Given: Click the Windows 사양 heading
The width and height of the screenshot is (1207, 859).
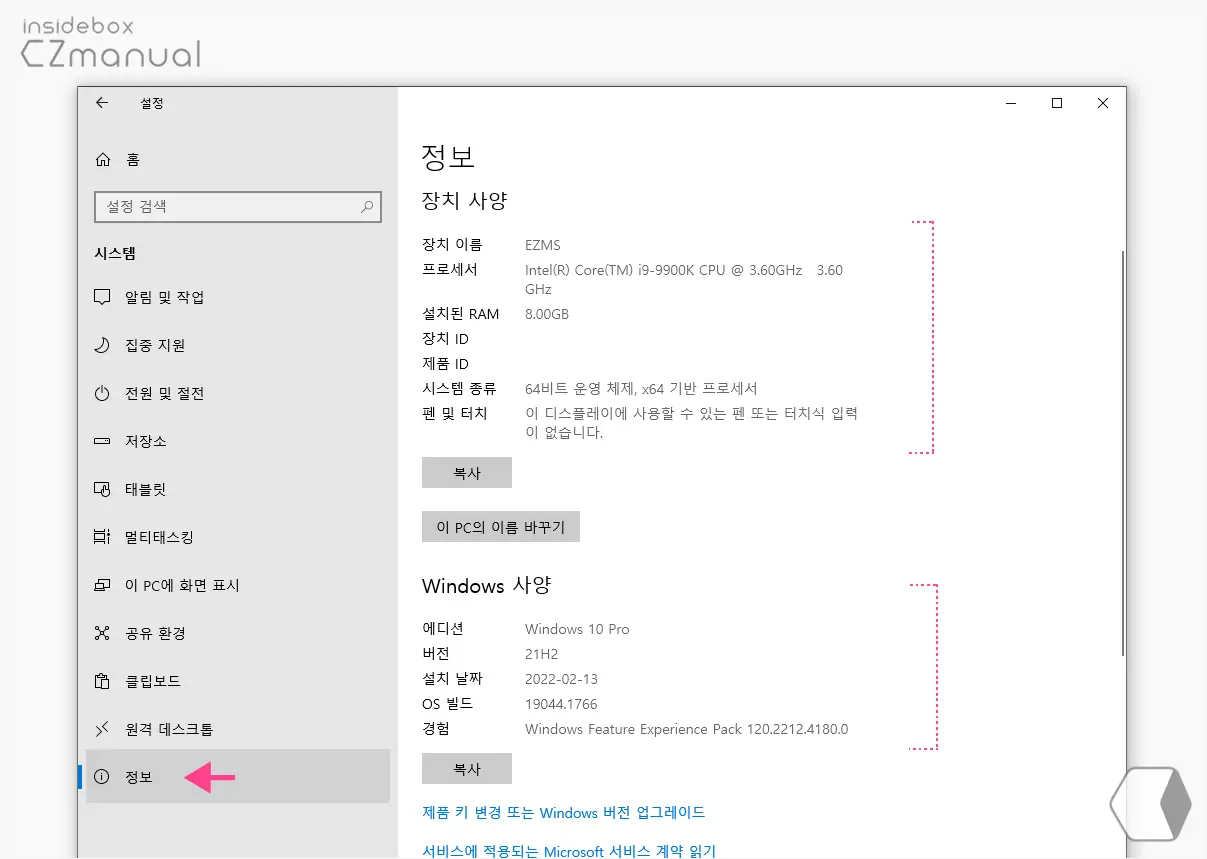Looking at the screenshot, I should pyautogui.click(x=487, y=586).
